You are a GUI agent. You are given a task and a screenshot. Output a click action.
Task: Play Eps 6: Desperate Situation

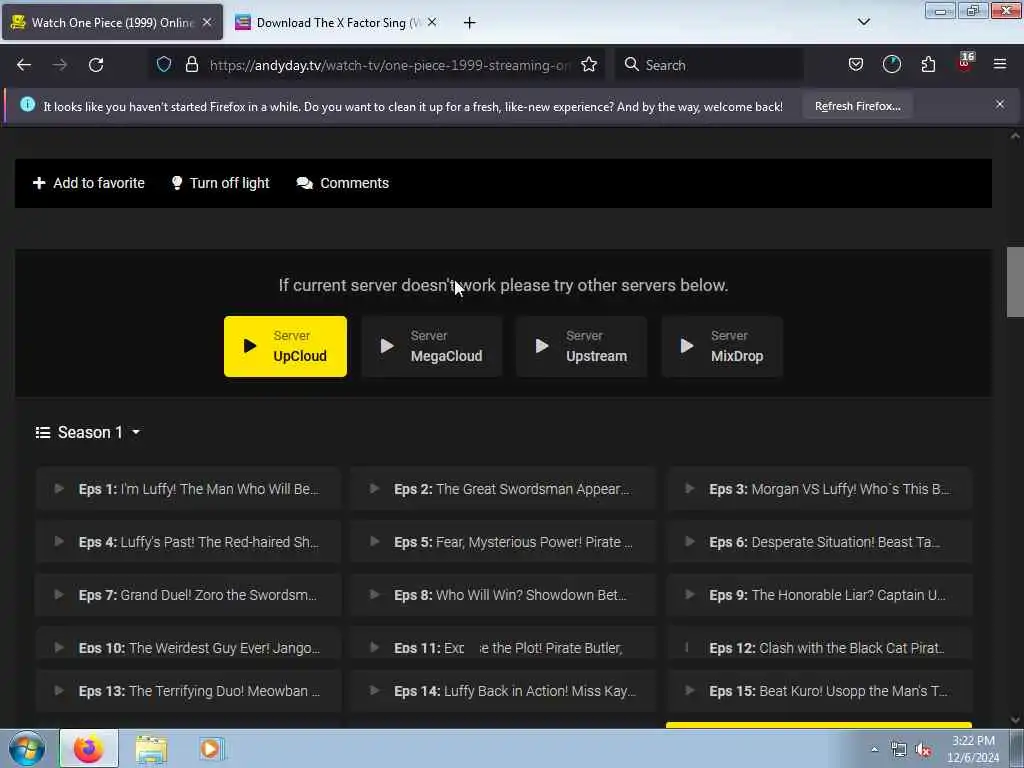click(x=819, y=542)
